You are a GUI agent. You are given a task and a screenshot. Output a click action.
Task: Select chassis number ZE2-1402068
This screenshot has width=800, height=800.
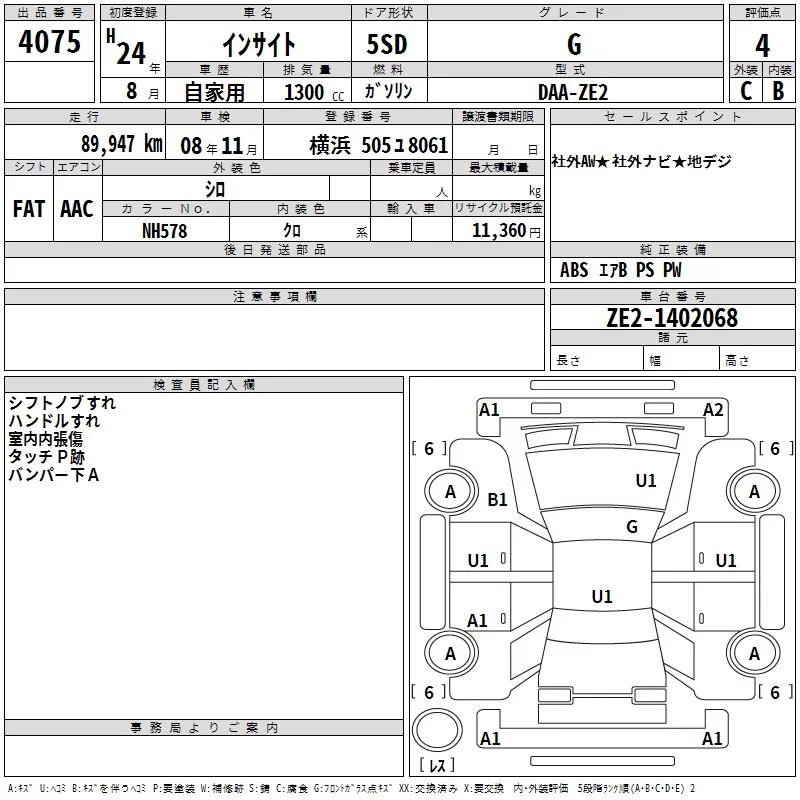[672, 318]
